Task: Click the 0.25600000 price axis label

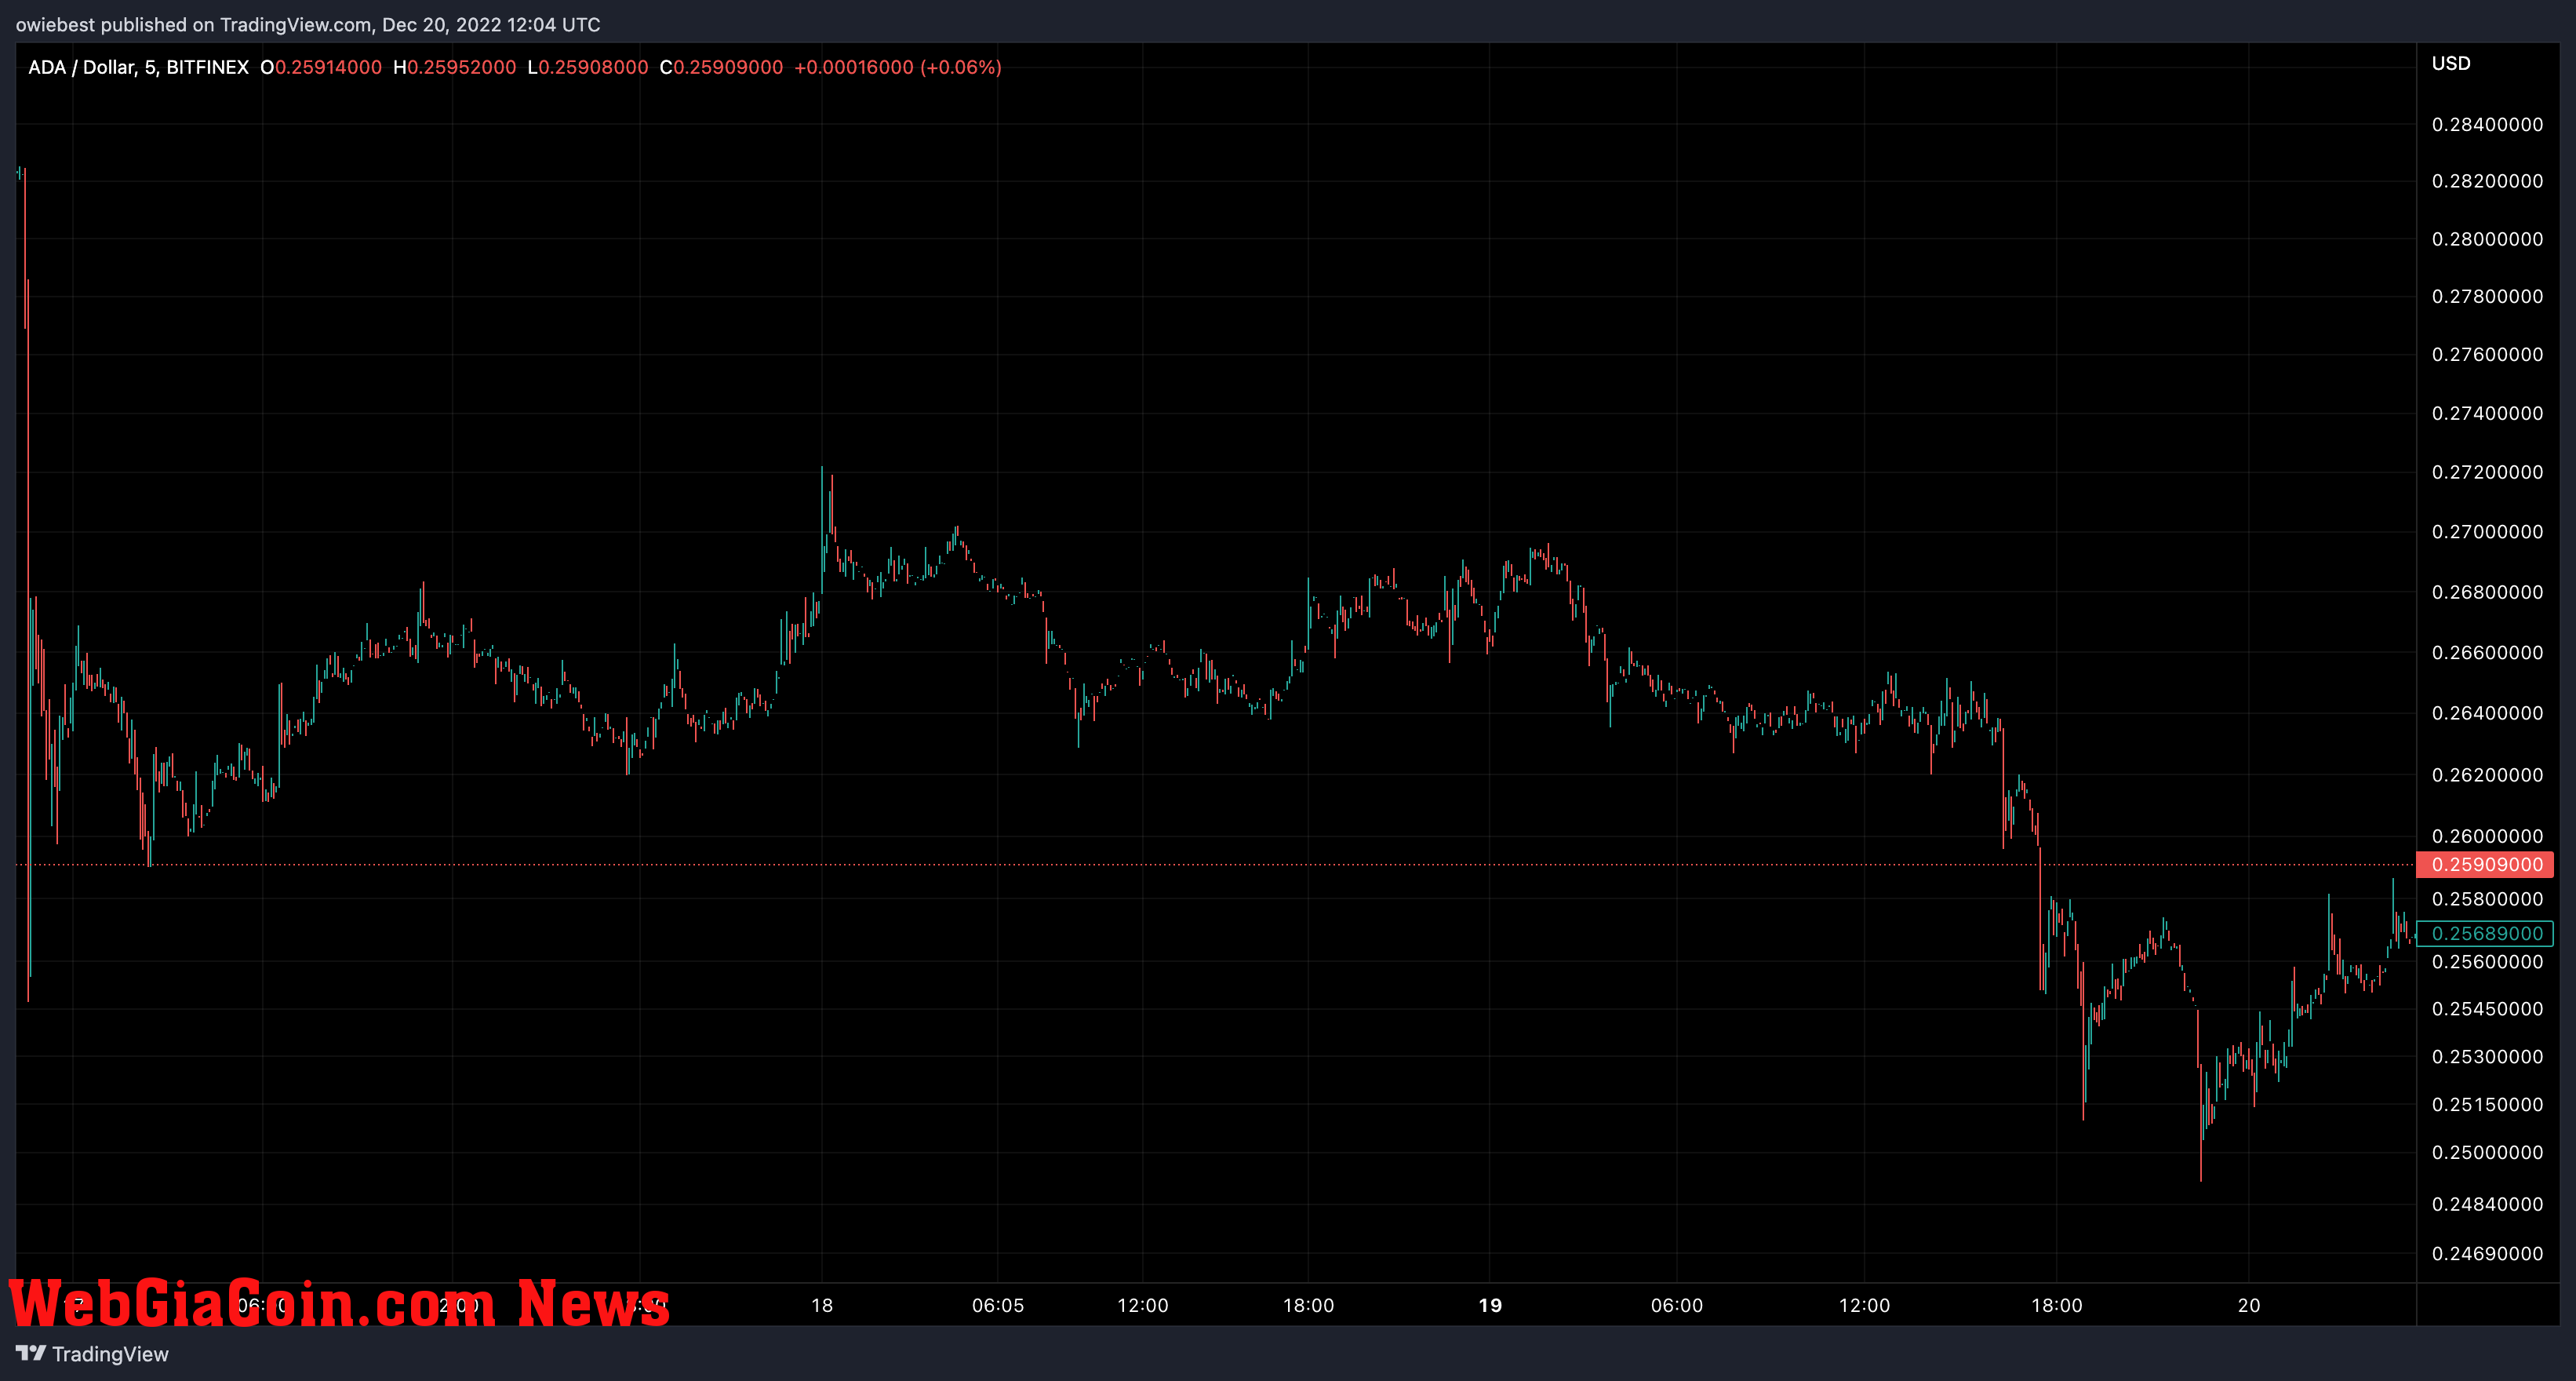Action: coord(2487,962)
